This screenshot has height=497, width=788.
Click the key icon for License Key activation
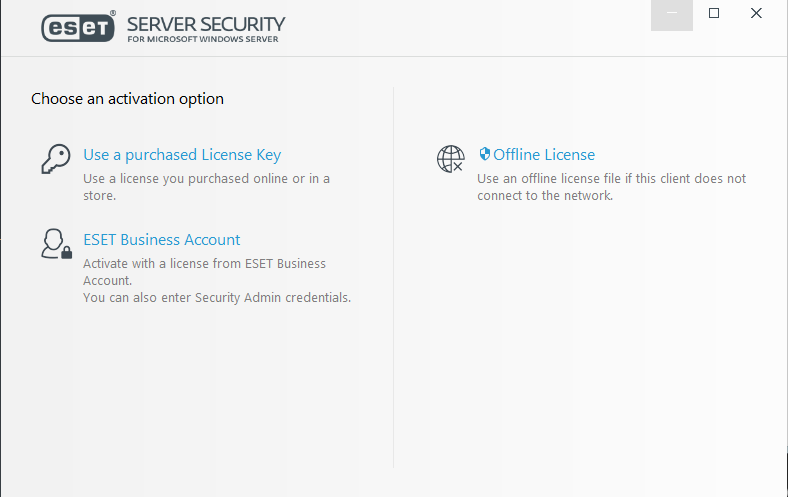[56, 159]
